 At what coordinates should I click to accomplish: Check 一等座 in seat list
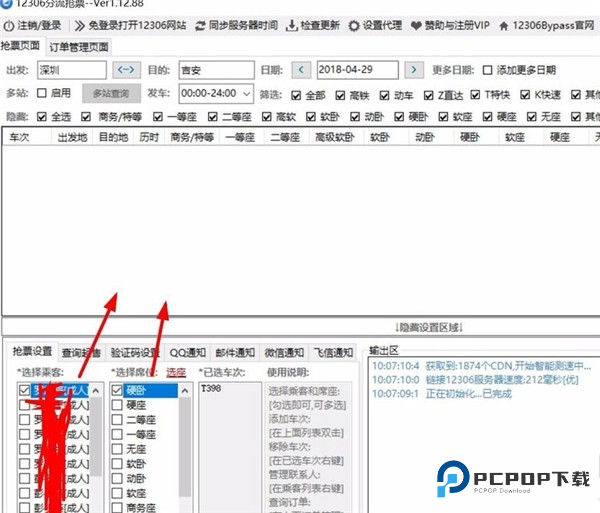[117, 434]
